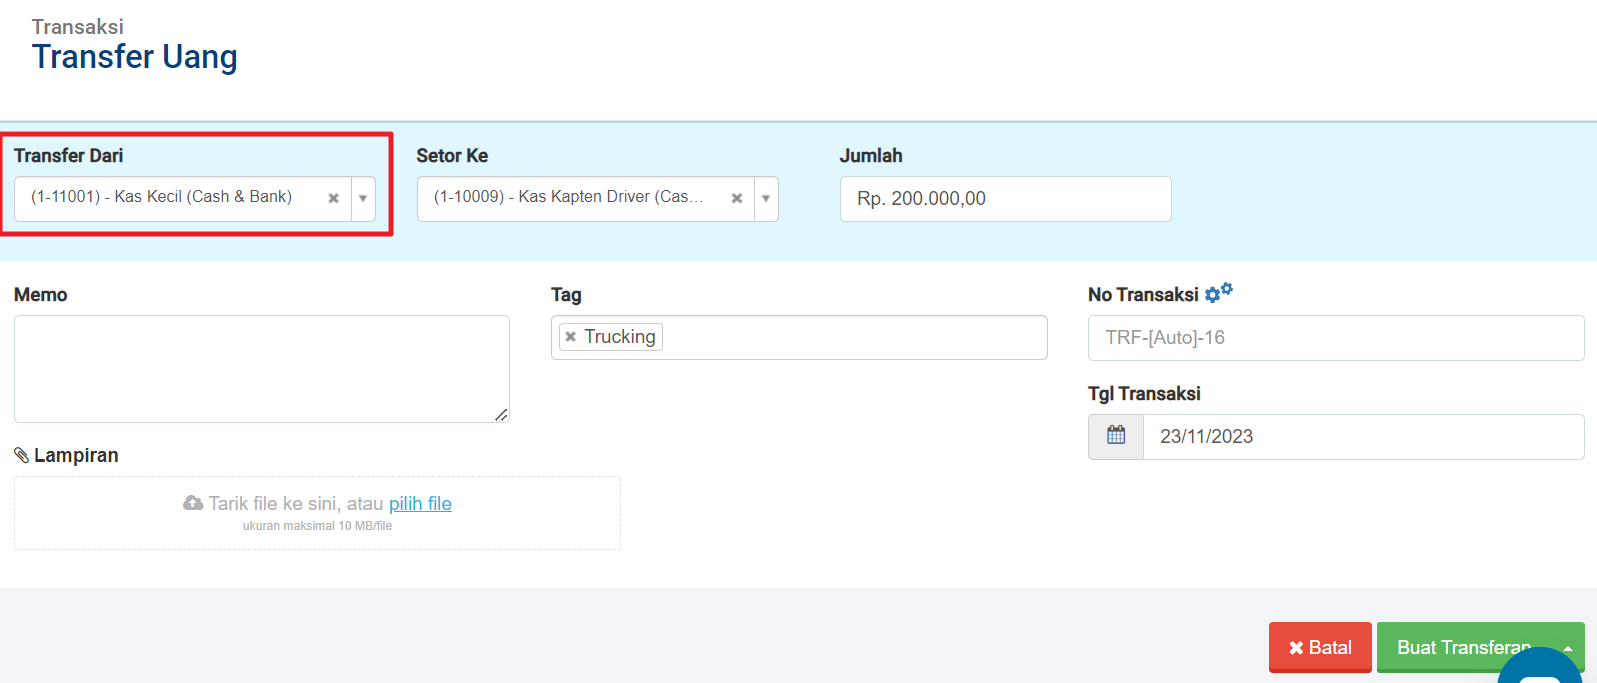Open the calendar date picker icon

[x=1116, y=436]
